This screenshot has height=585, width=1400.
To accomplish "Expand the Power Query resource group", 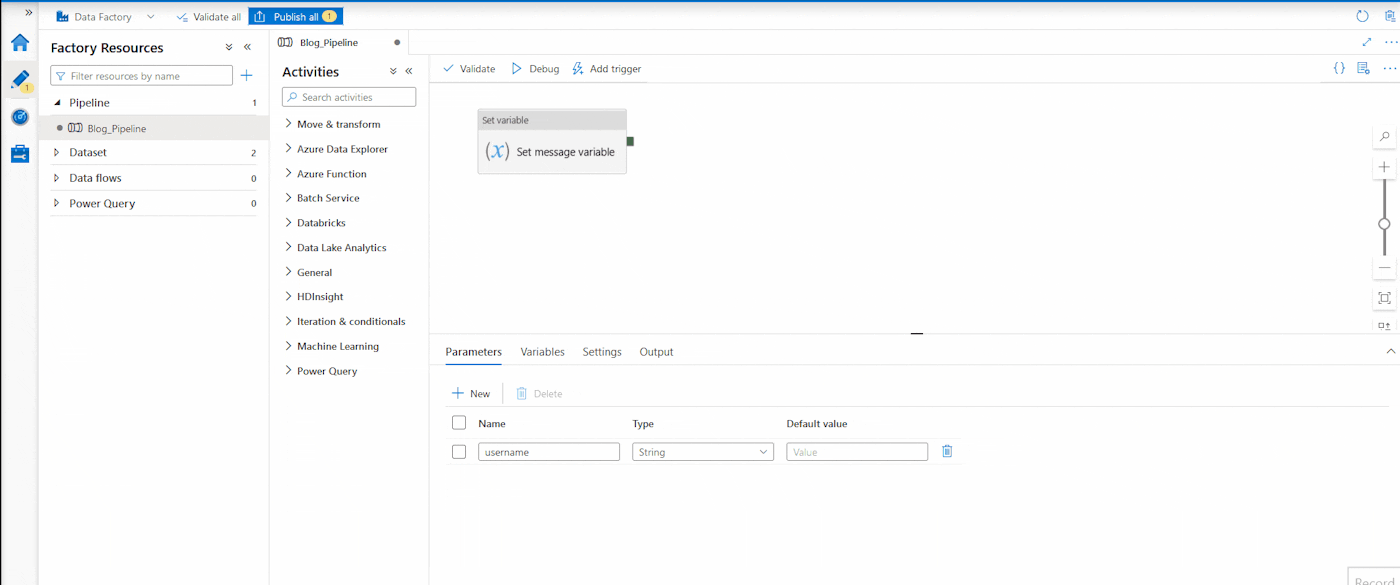I will (57, 203).
